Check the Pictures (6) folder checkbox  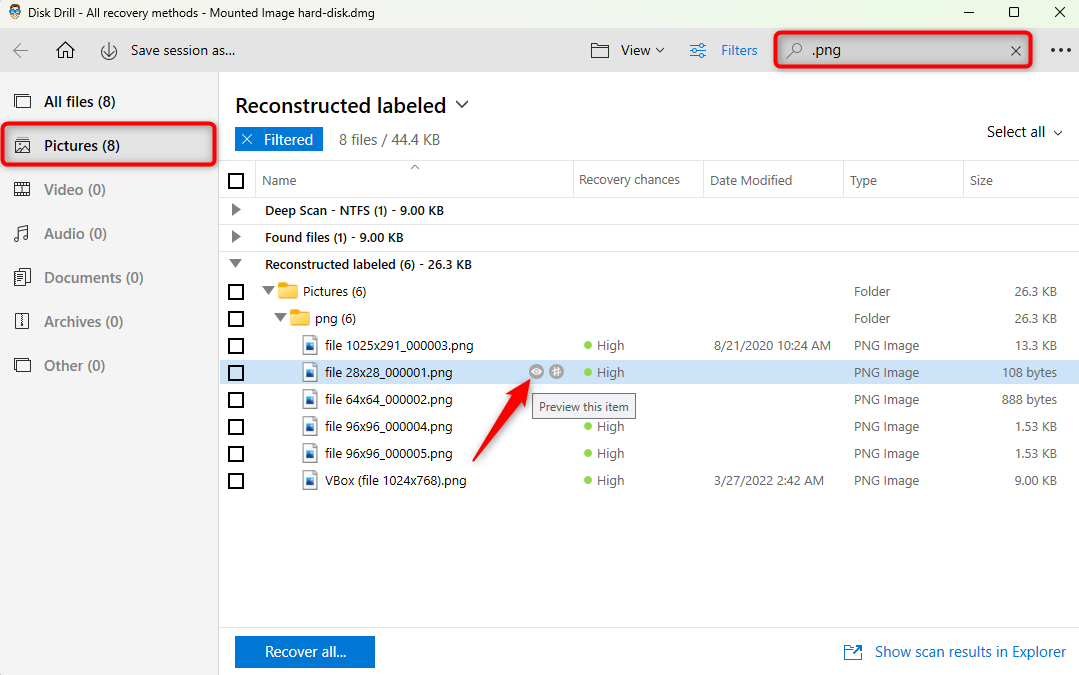click(x=236, y=292)
